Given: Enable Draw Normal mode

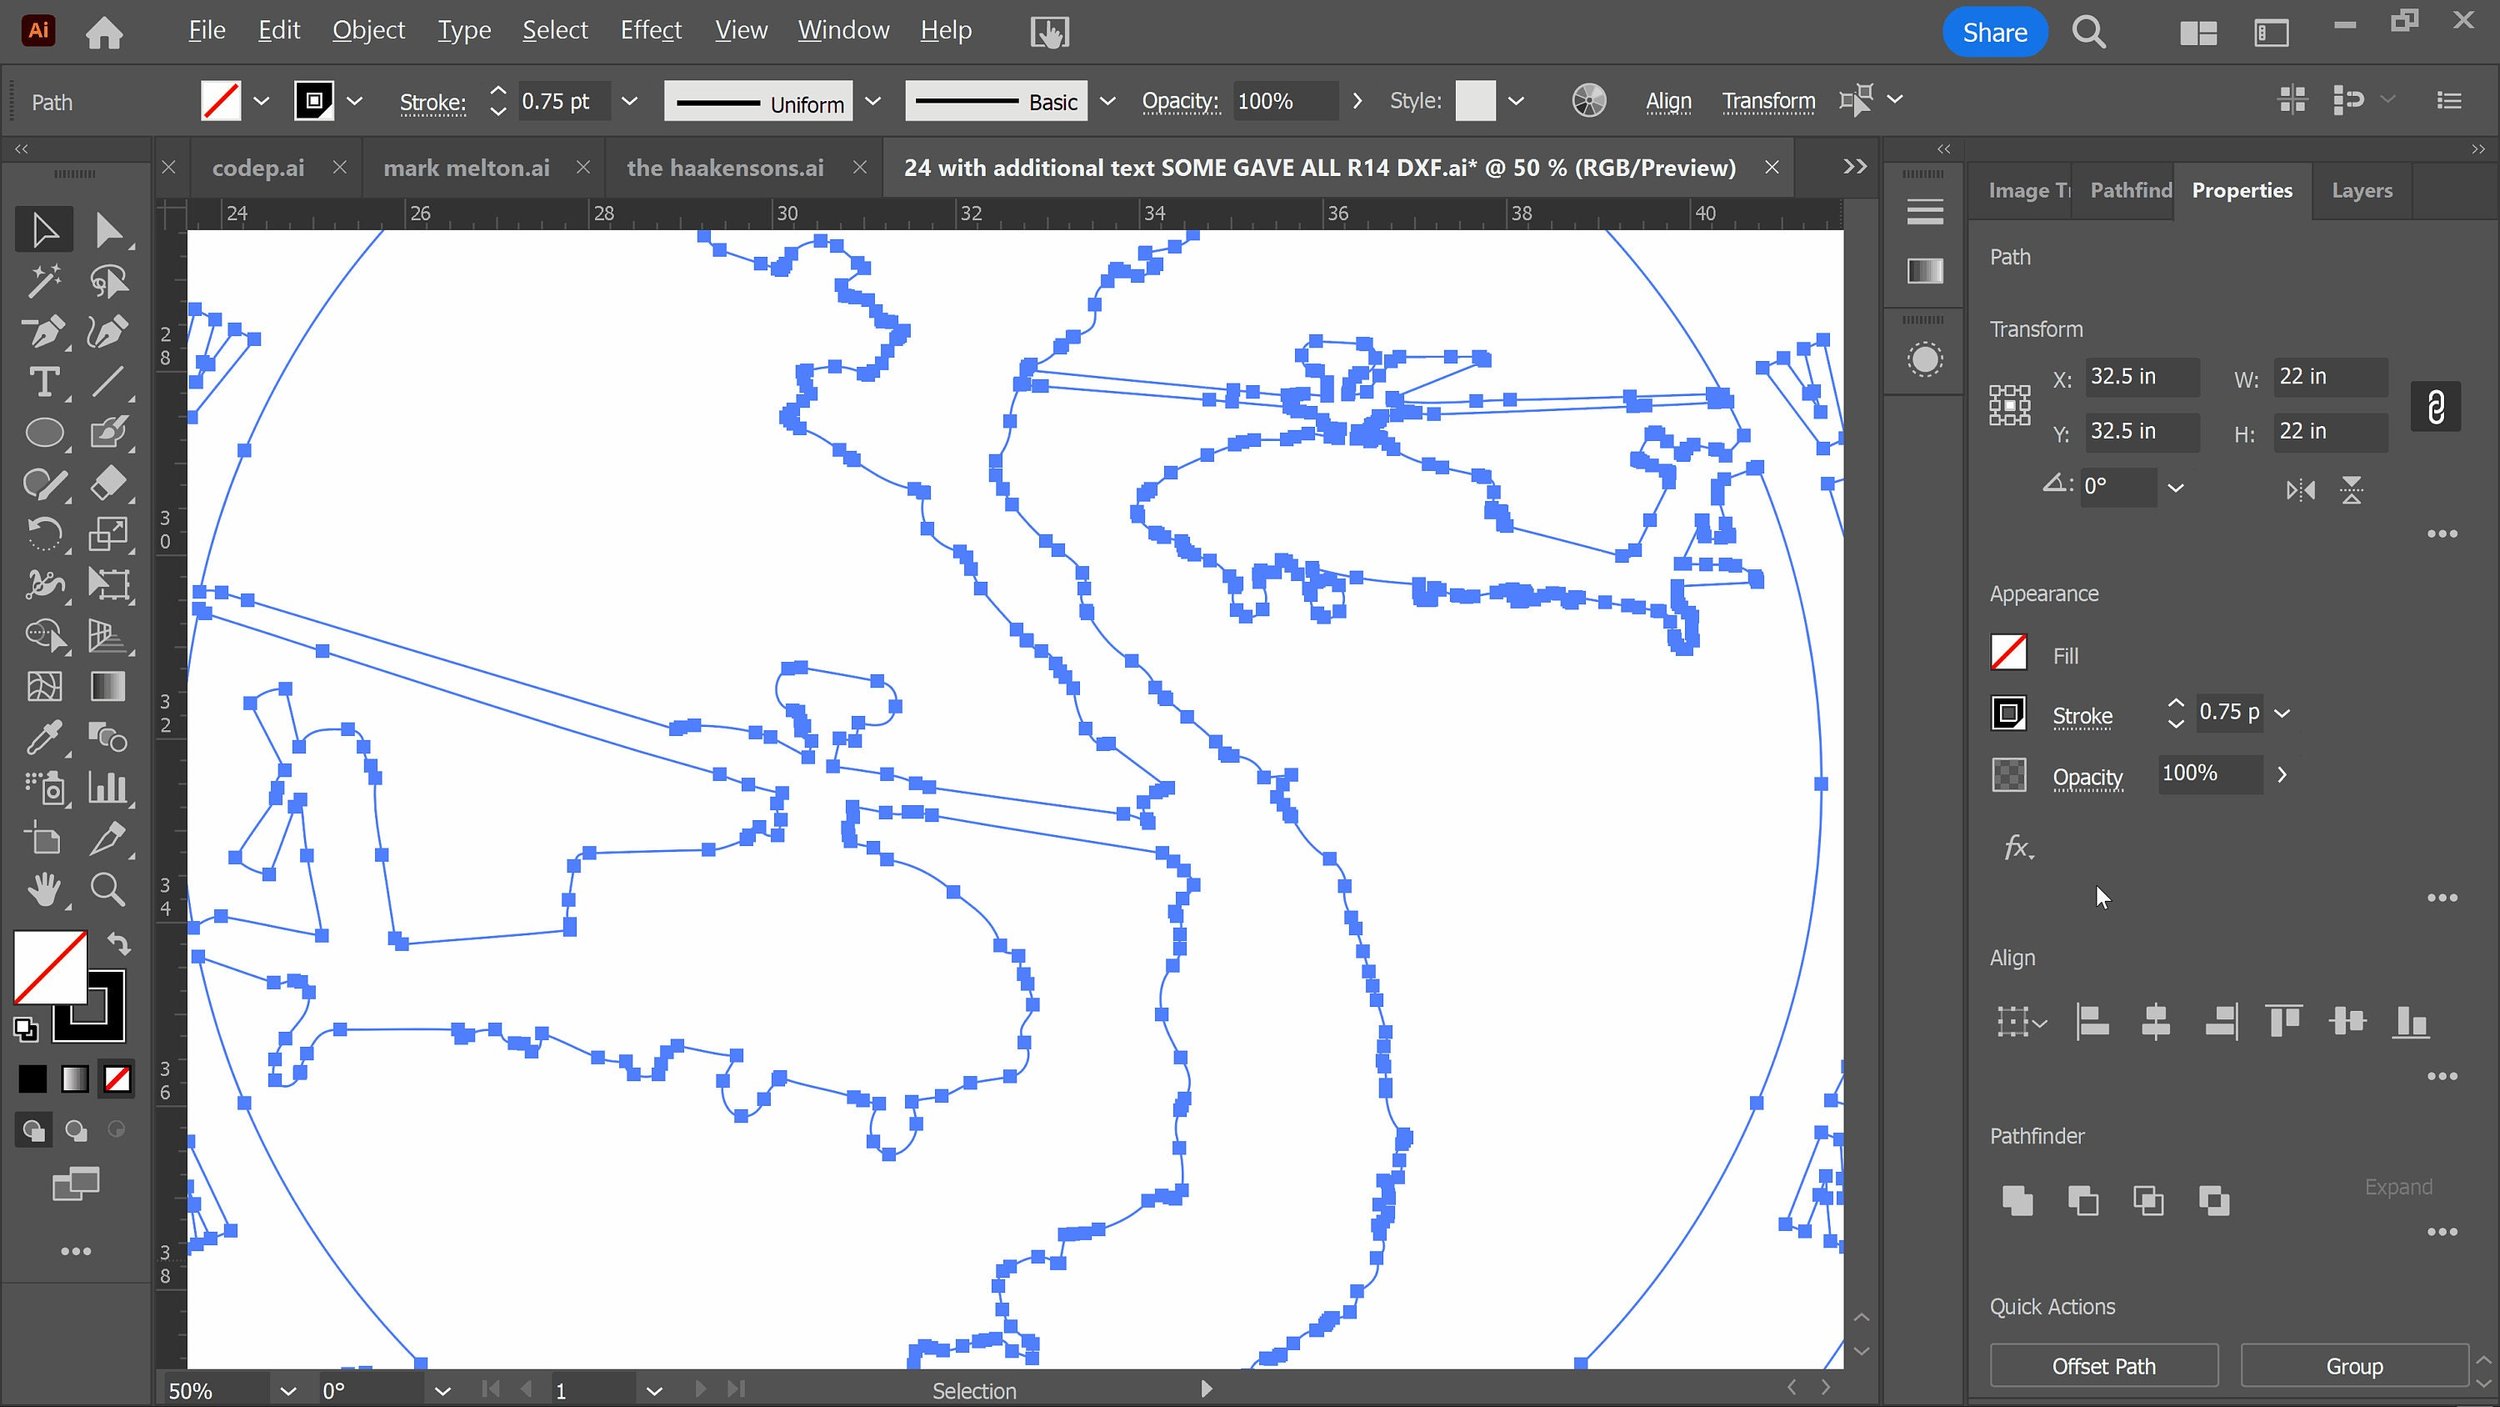Looking at the screenshot, I should click(x=33, y=1130).
